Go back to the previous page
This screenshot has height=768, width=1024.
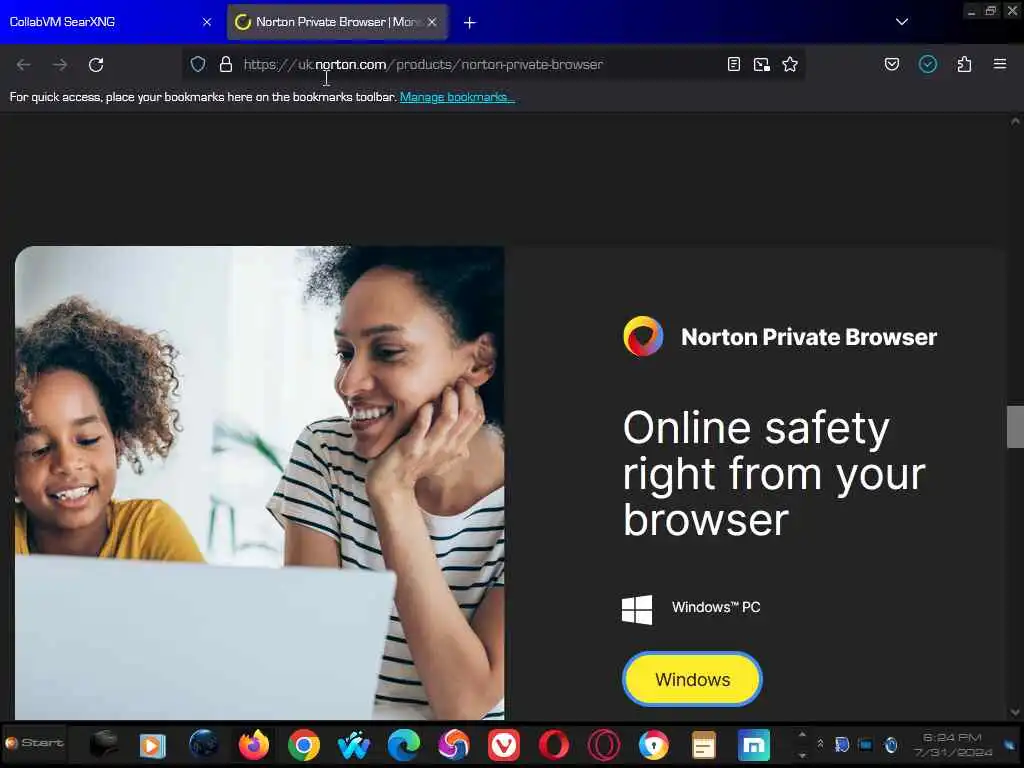pyautogui.click(x=24, y=65)
